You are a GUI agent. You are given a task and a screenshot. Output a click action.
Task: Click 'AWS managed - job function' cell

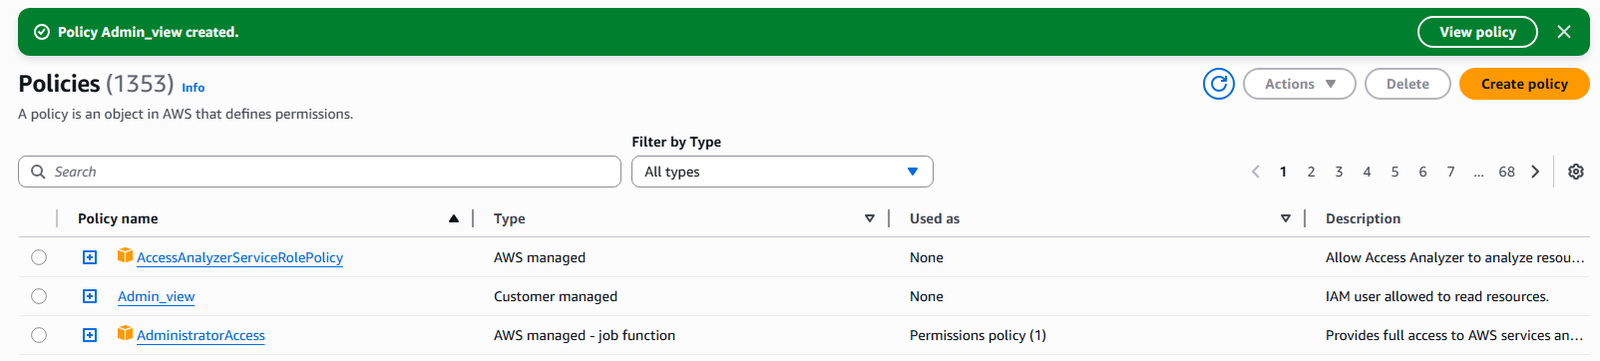pyautogui.click(x=584, y=335)
